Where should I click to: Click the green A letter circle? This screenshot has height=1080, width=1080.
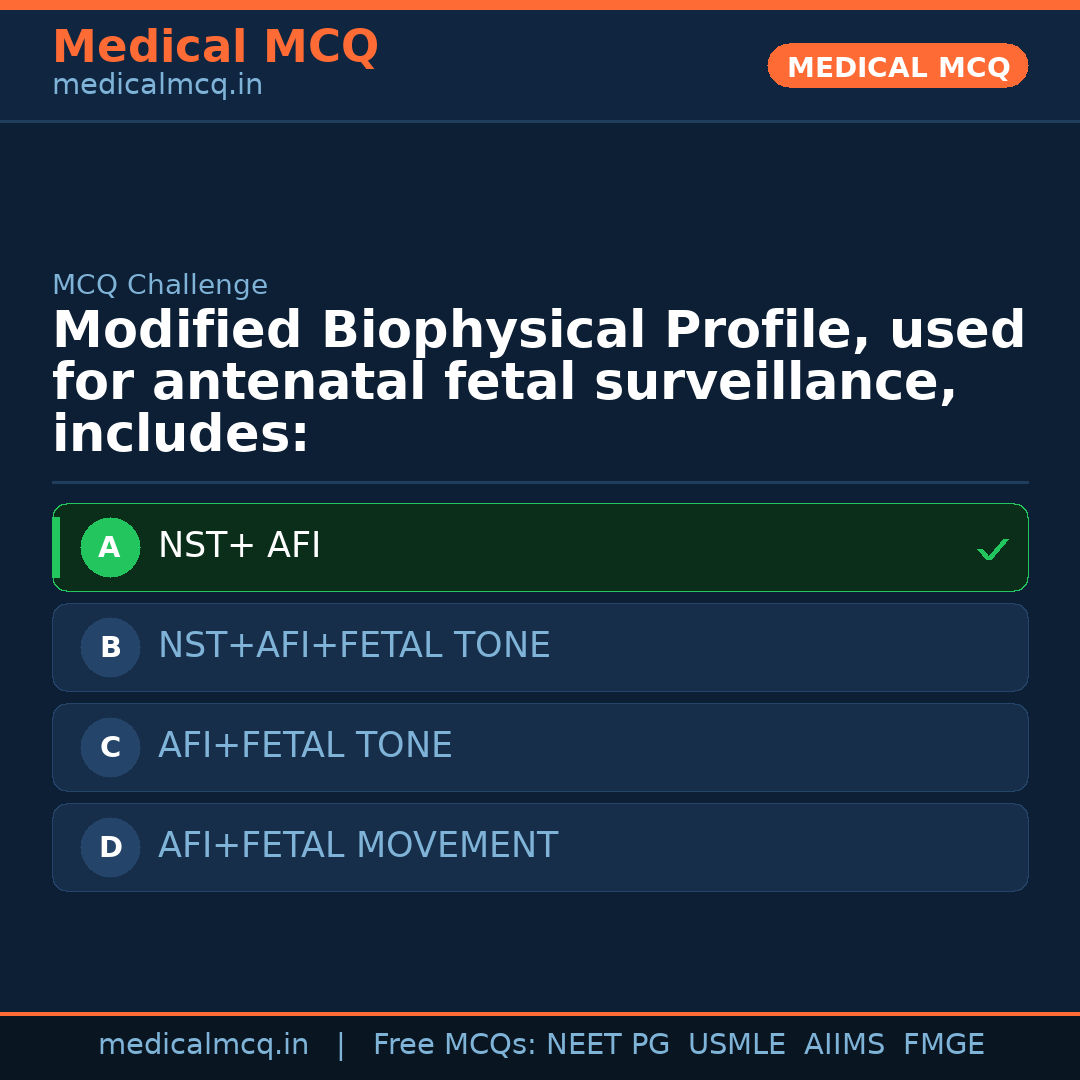[110, 548]
